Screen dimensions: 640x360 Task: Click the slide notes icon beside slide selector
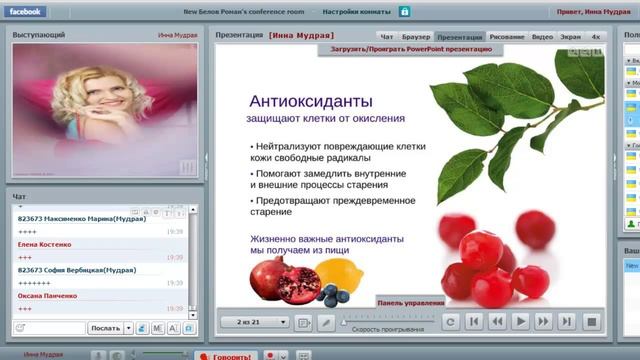[x=303, y=323]
